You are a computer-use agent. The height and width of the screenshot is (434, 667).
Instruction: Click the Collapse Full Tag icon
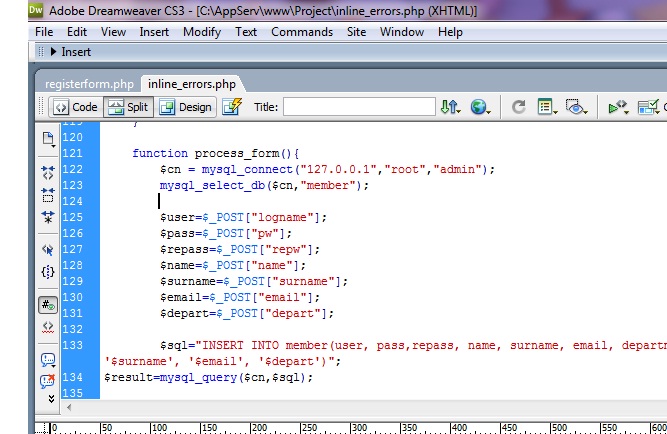(48, 172)
